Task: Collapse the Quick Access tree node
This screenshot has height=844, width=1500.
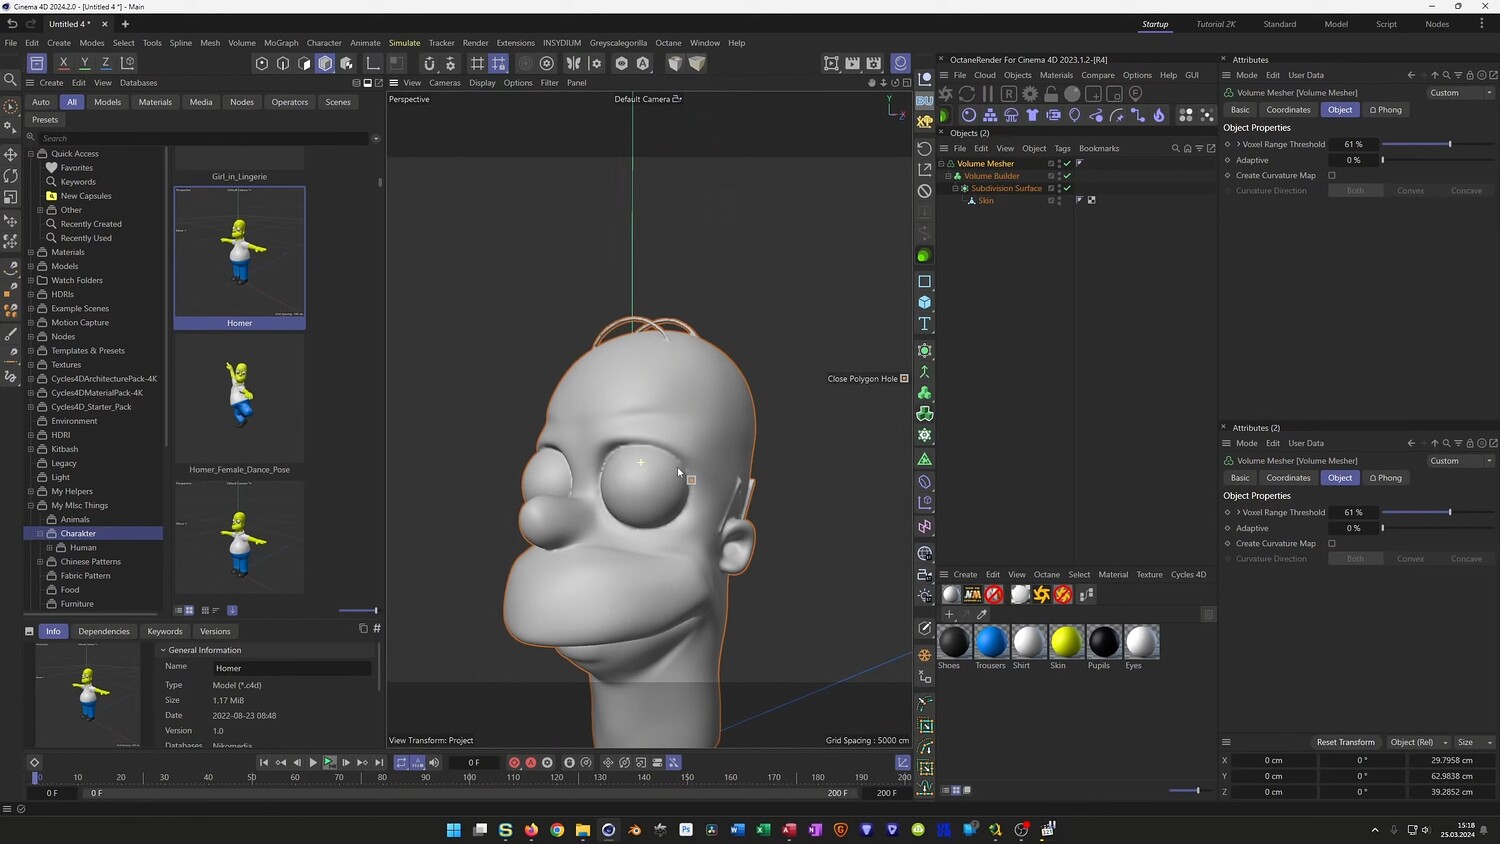Action: coord(31,154)
